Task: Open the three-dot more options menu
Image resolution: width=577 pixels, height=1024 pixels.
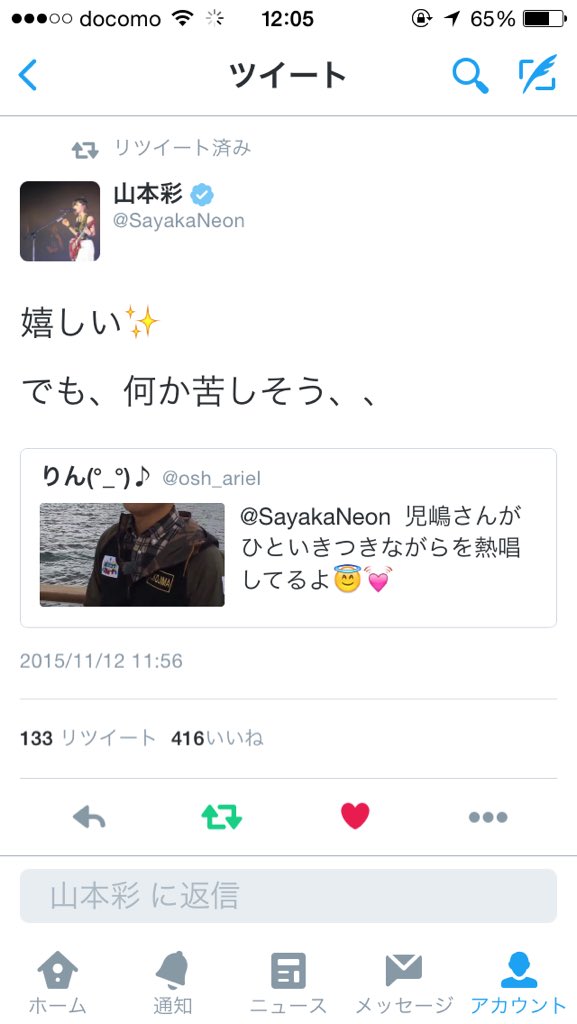Action: (488, 817)
